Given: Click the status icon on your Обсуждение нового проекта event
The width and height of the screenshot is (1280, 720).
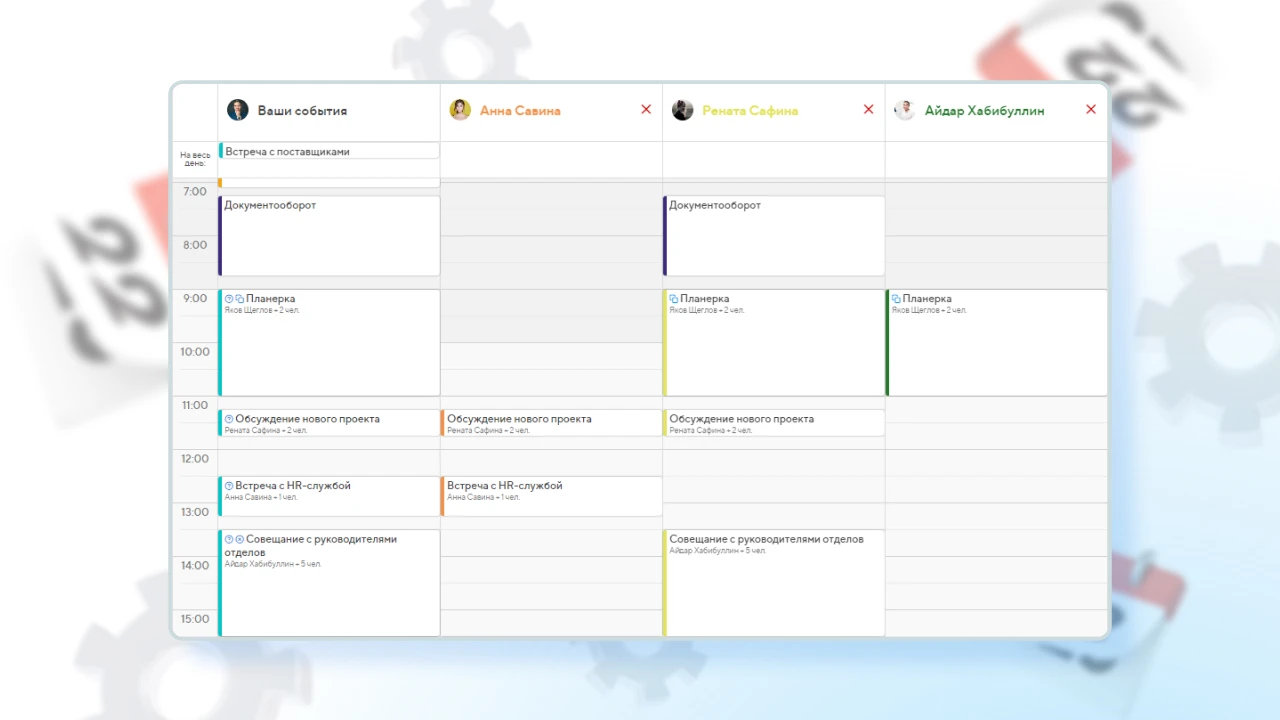Looking at the screenshot, I should tap(229, 419).
